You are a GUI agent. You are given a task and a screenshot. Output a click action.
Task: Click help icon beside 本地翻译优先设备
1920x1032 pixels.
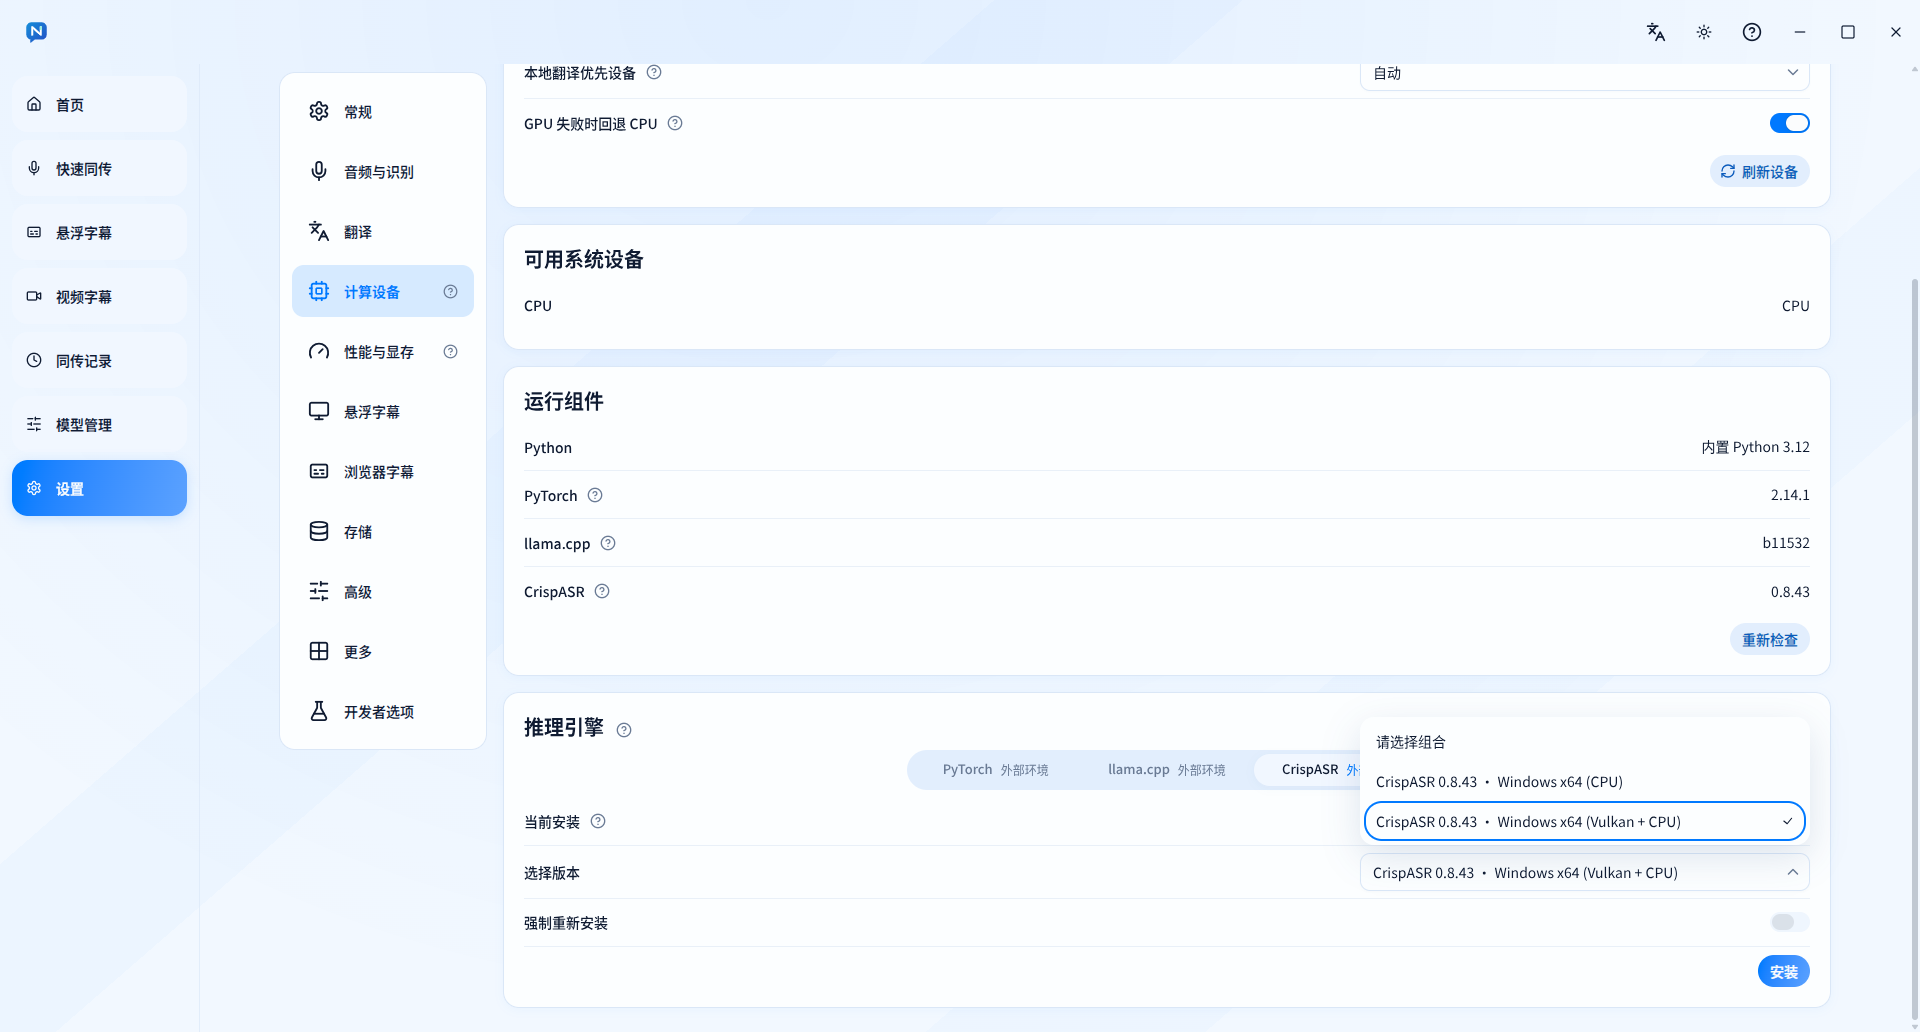[654, 72]
